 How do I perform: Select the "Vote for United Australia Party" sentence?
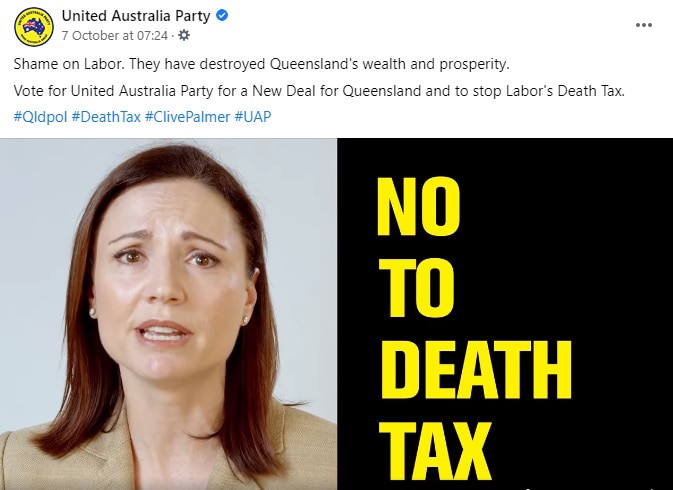click(x=319, y=91)
